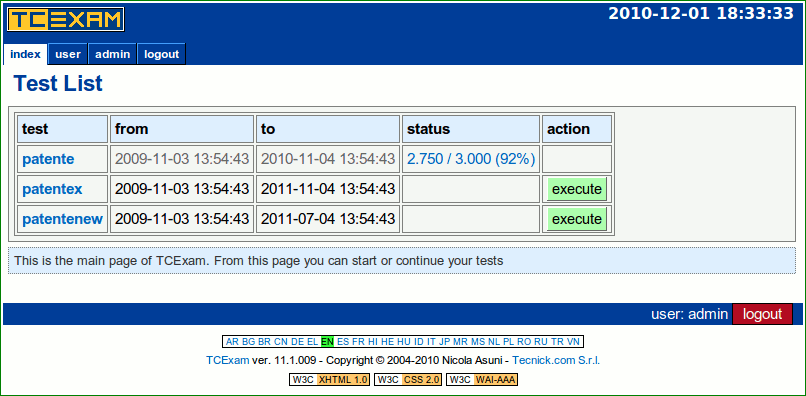
Task: Switch language to PL
Action: 508,341
